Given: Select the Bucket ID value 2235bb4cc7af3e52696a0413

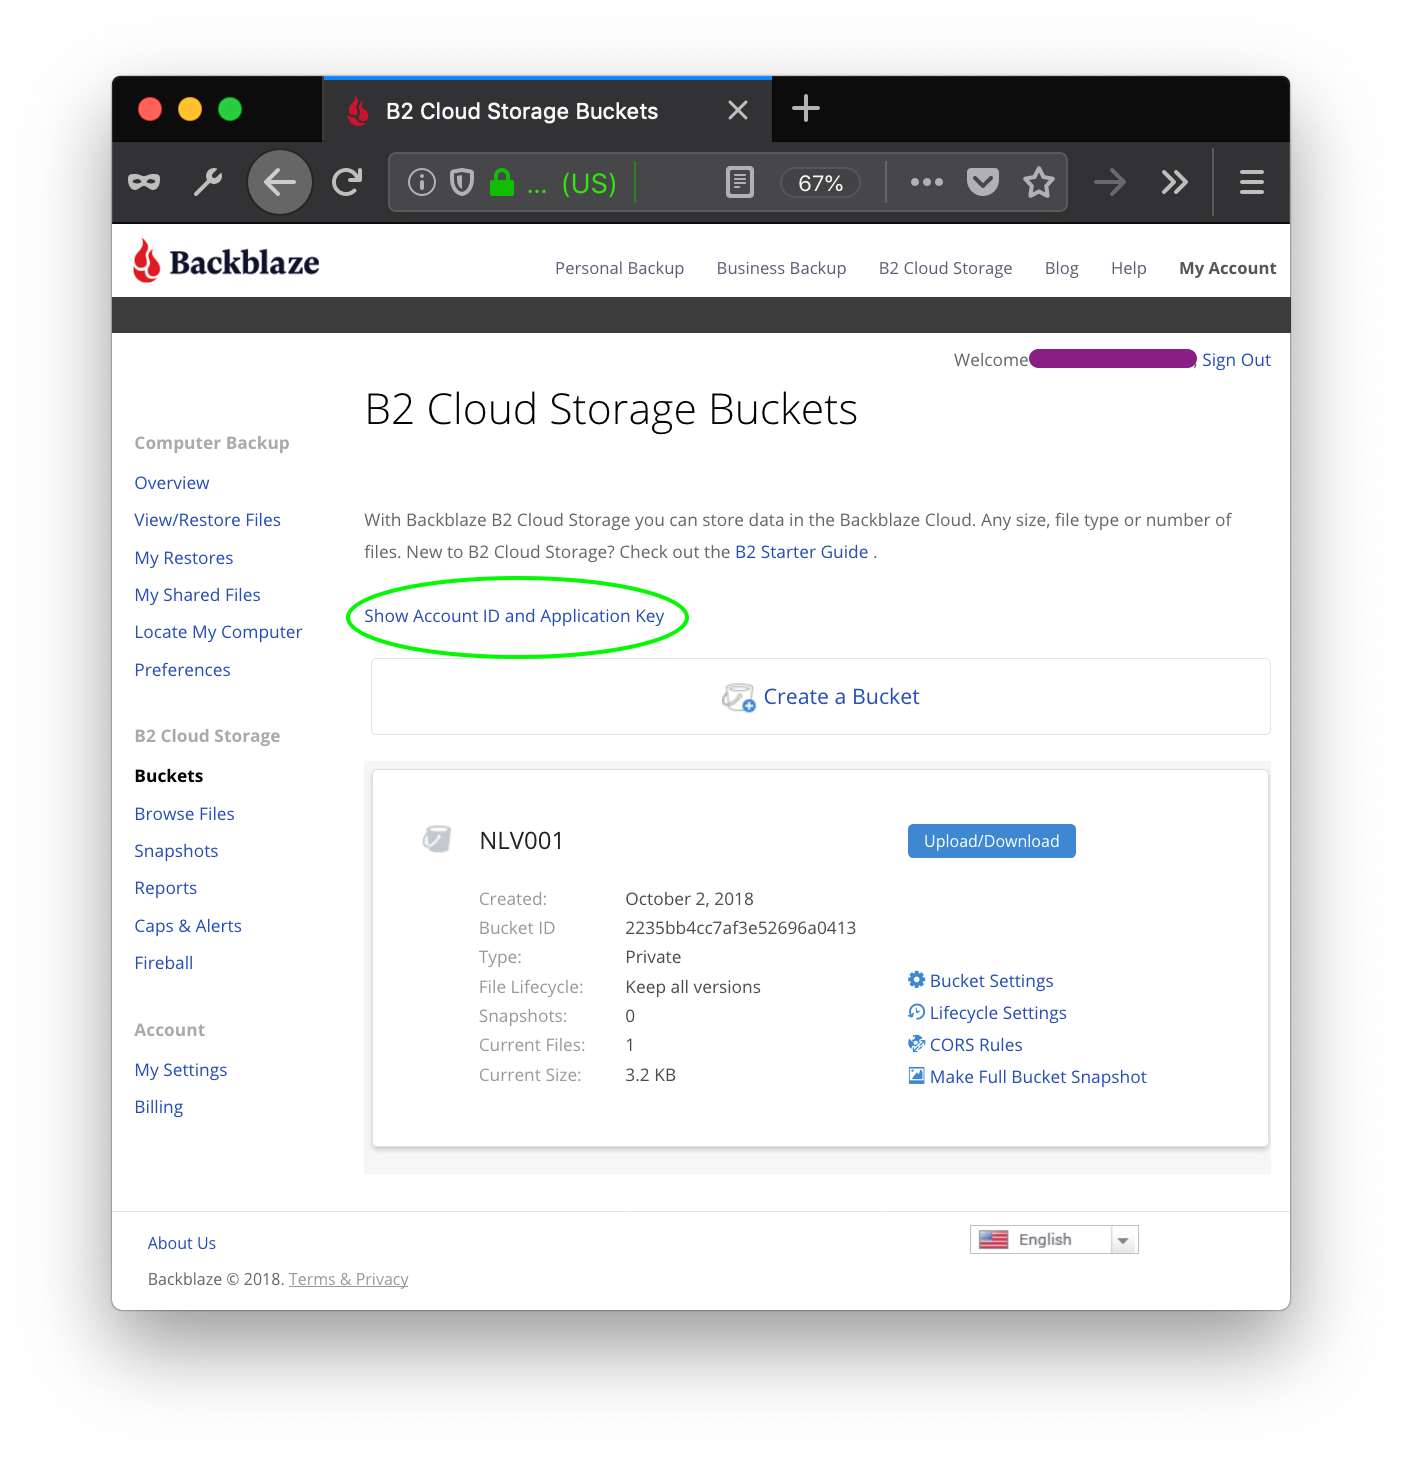Looking at the screenshot, I should (741, 928).
